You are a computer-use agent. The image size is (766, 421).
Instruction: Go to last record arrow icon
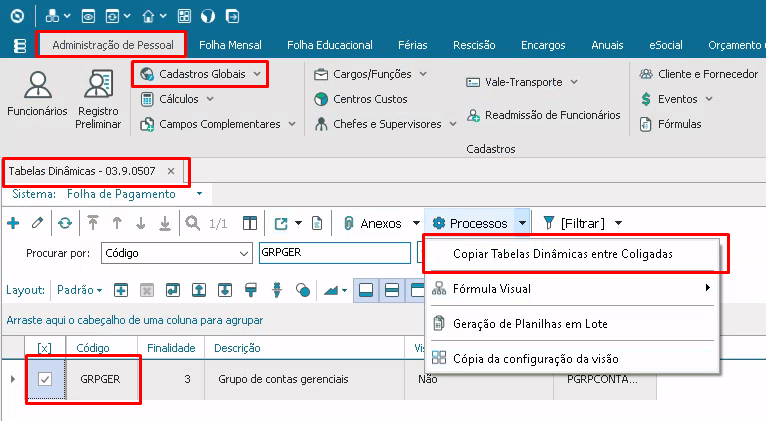click(165, 223)
